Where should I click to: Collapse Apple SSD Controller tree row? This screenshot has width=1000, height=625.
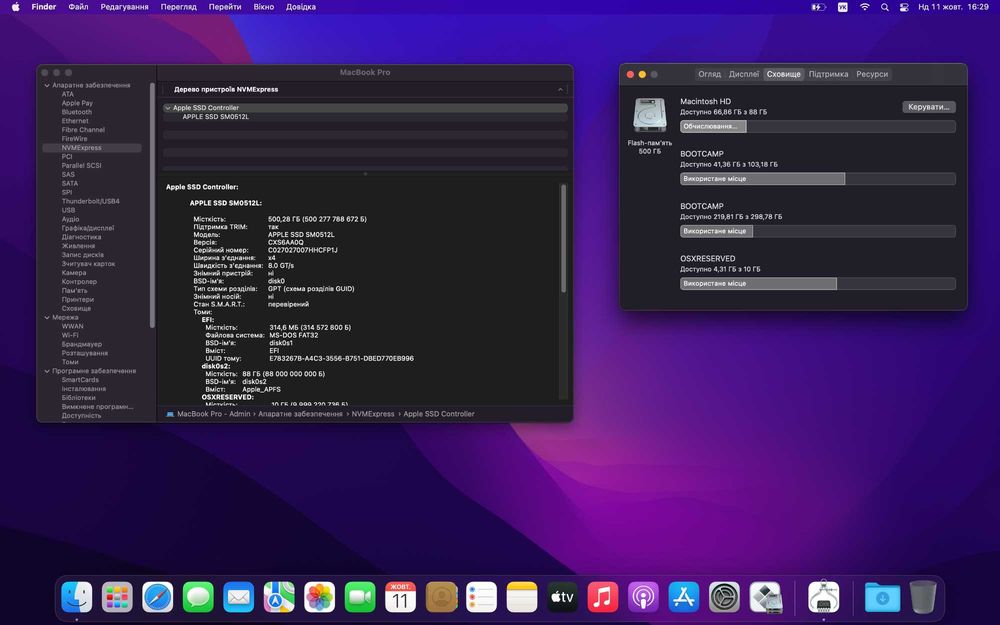168,108
